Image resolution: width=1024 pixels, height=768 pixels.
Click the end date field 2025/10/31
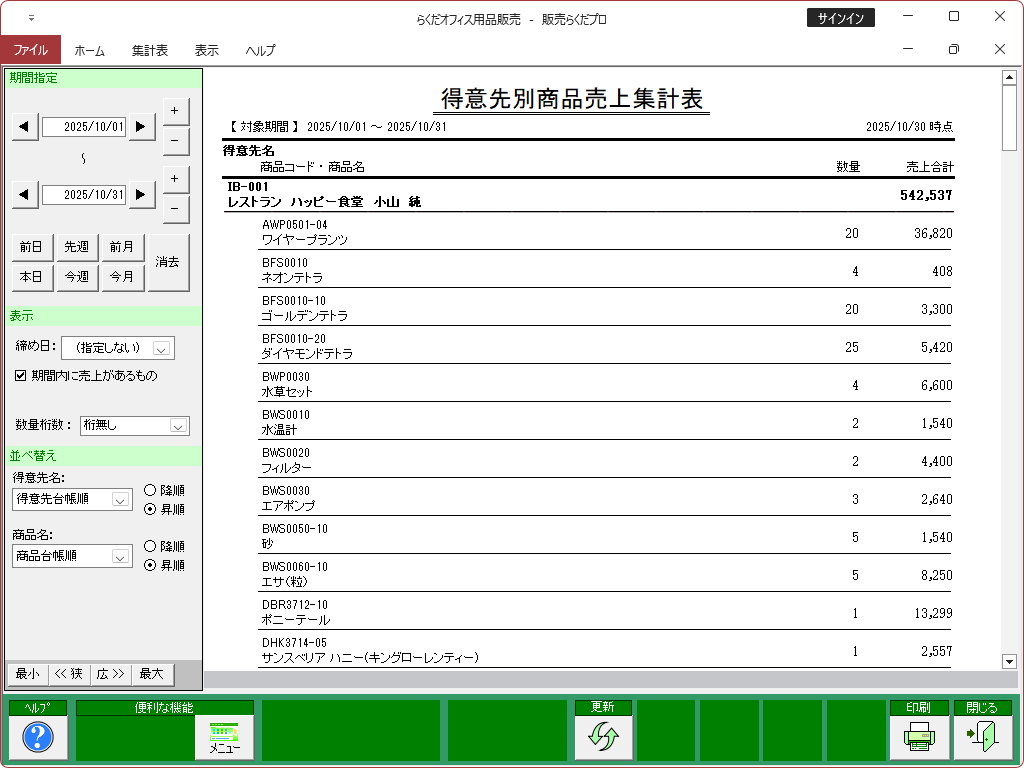pyautogui.click(x=84, y=195)
